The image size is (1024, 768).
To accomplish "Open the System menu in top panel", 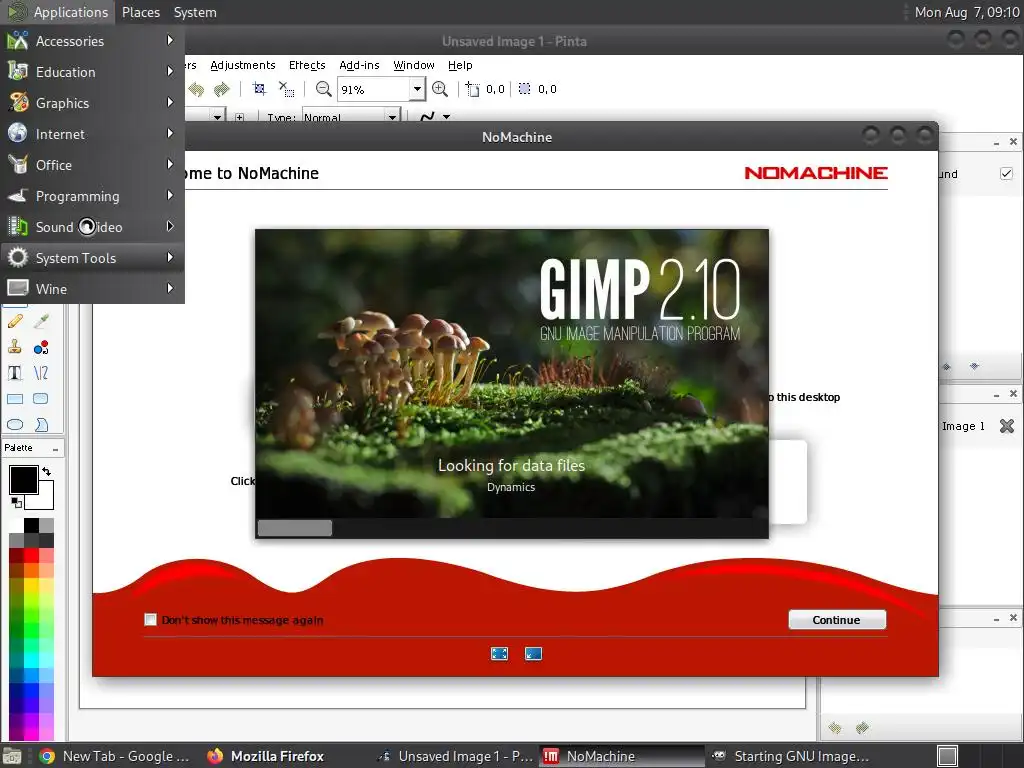I will coord(195,12).
